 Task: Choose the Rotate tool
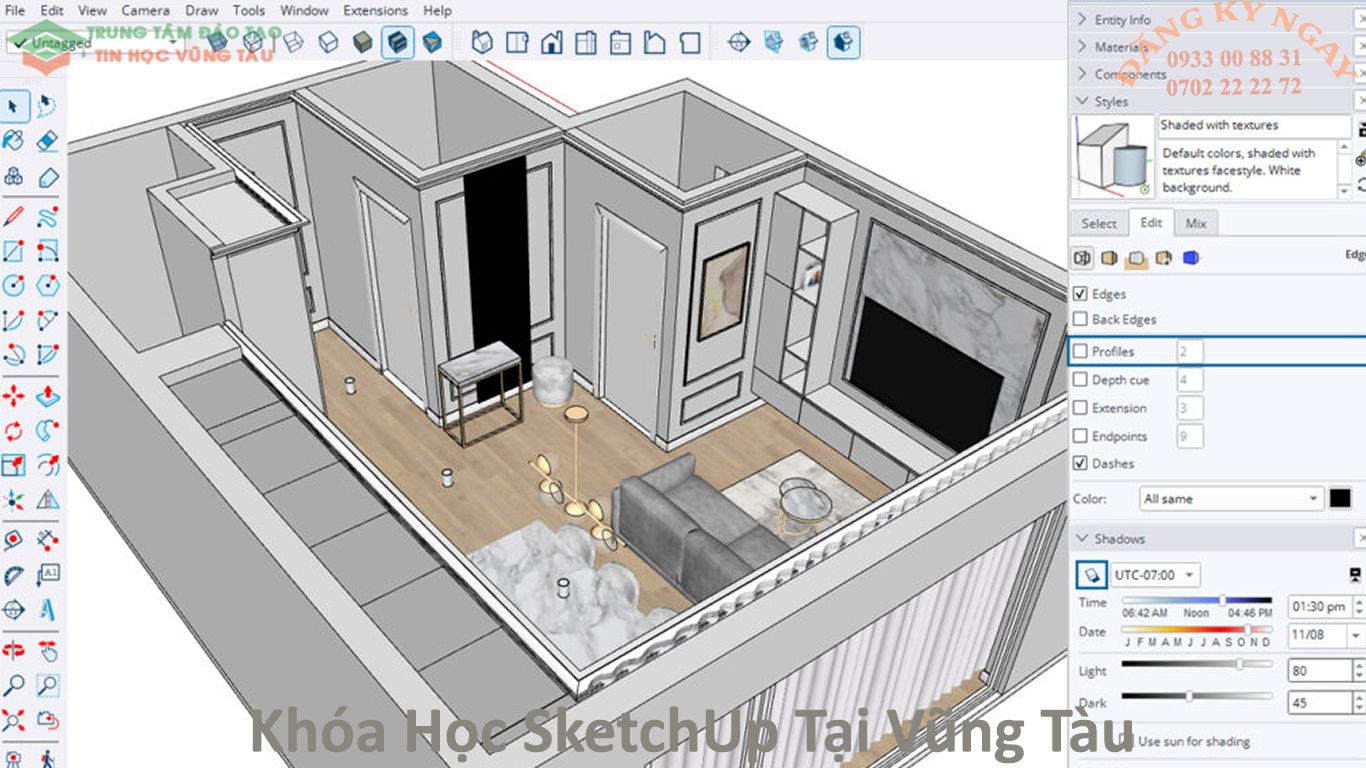click(x=13, y=431)
